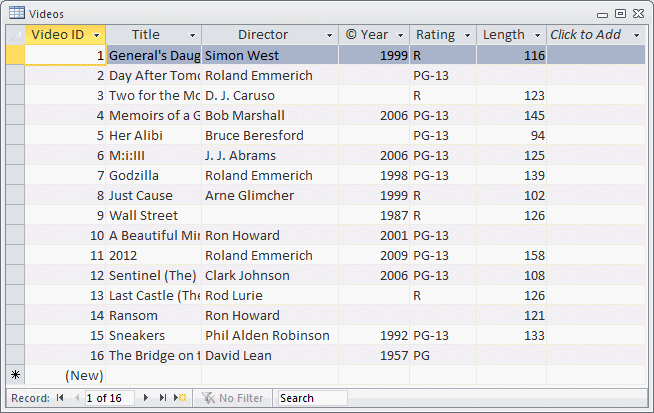Open the Director column dropdown arrow
Viewport: 654px width, 413px height.
click(x=329, y=35)
